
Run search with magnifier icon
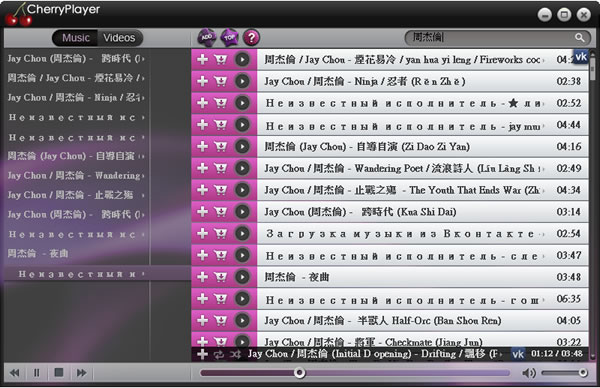580,37
